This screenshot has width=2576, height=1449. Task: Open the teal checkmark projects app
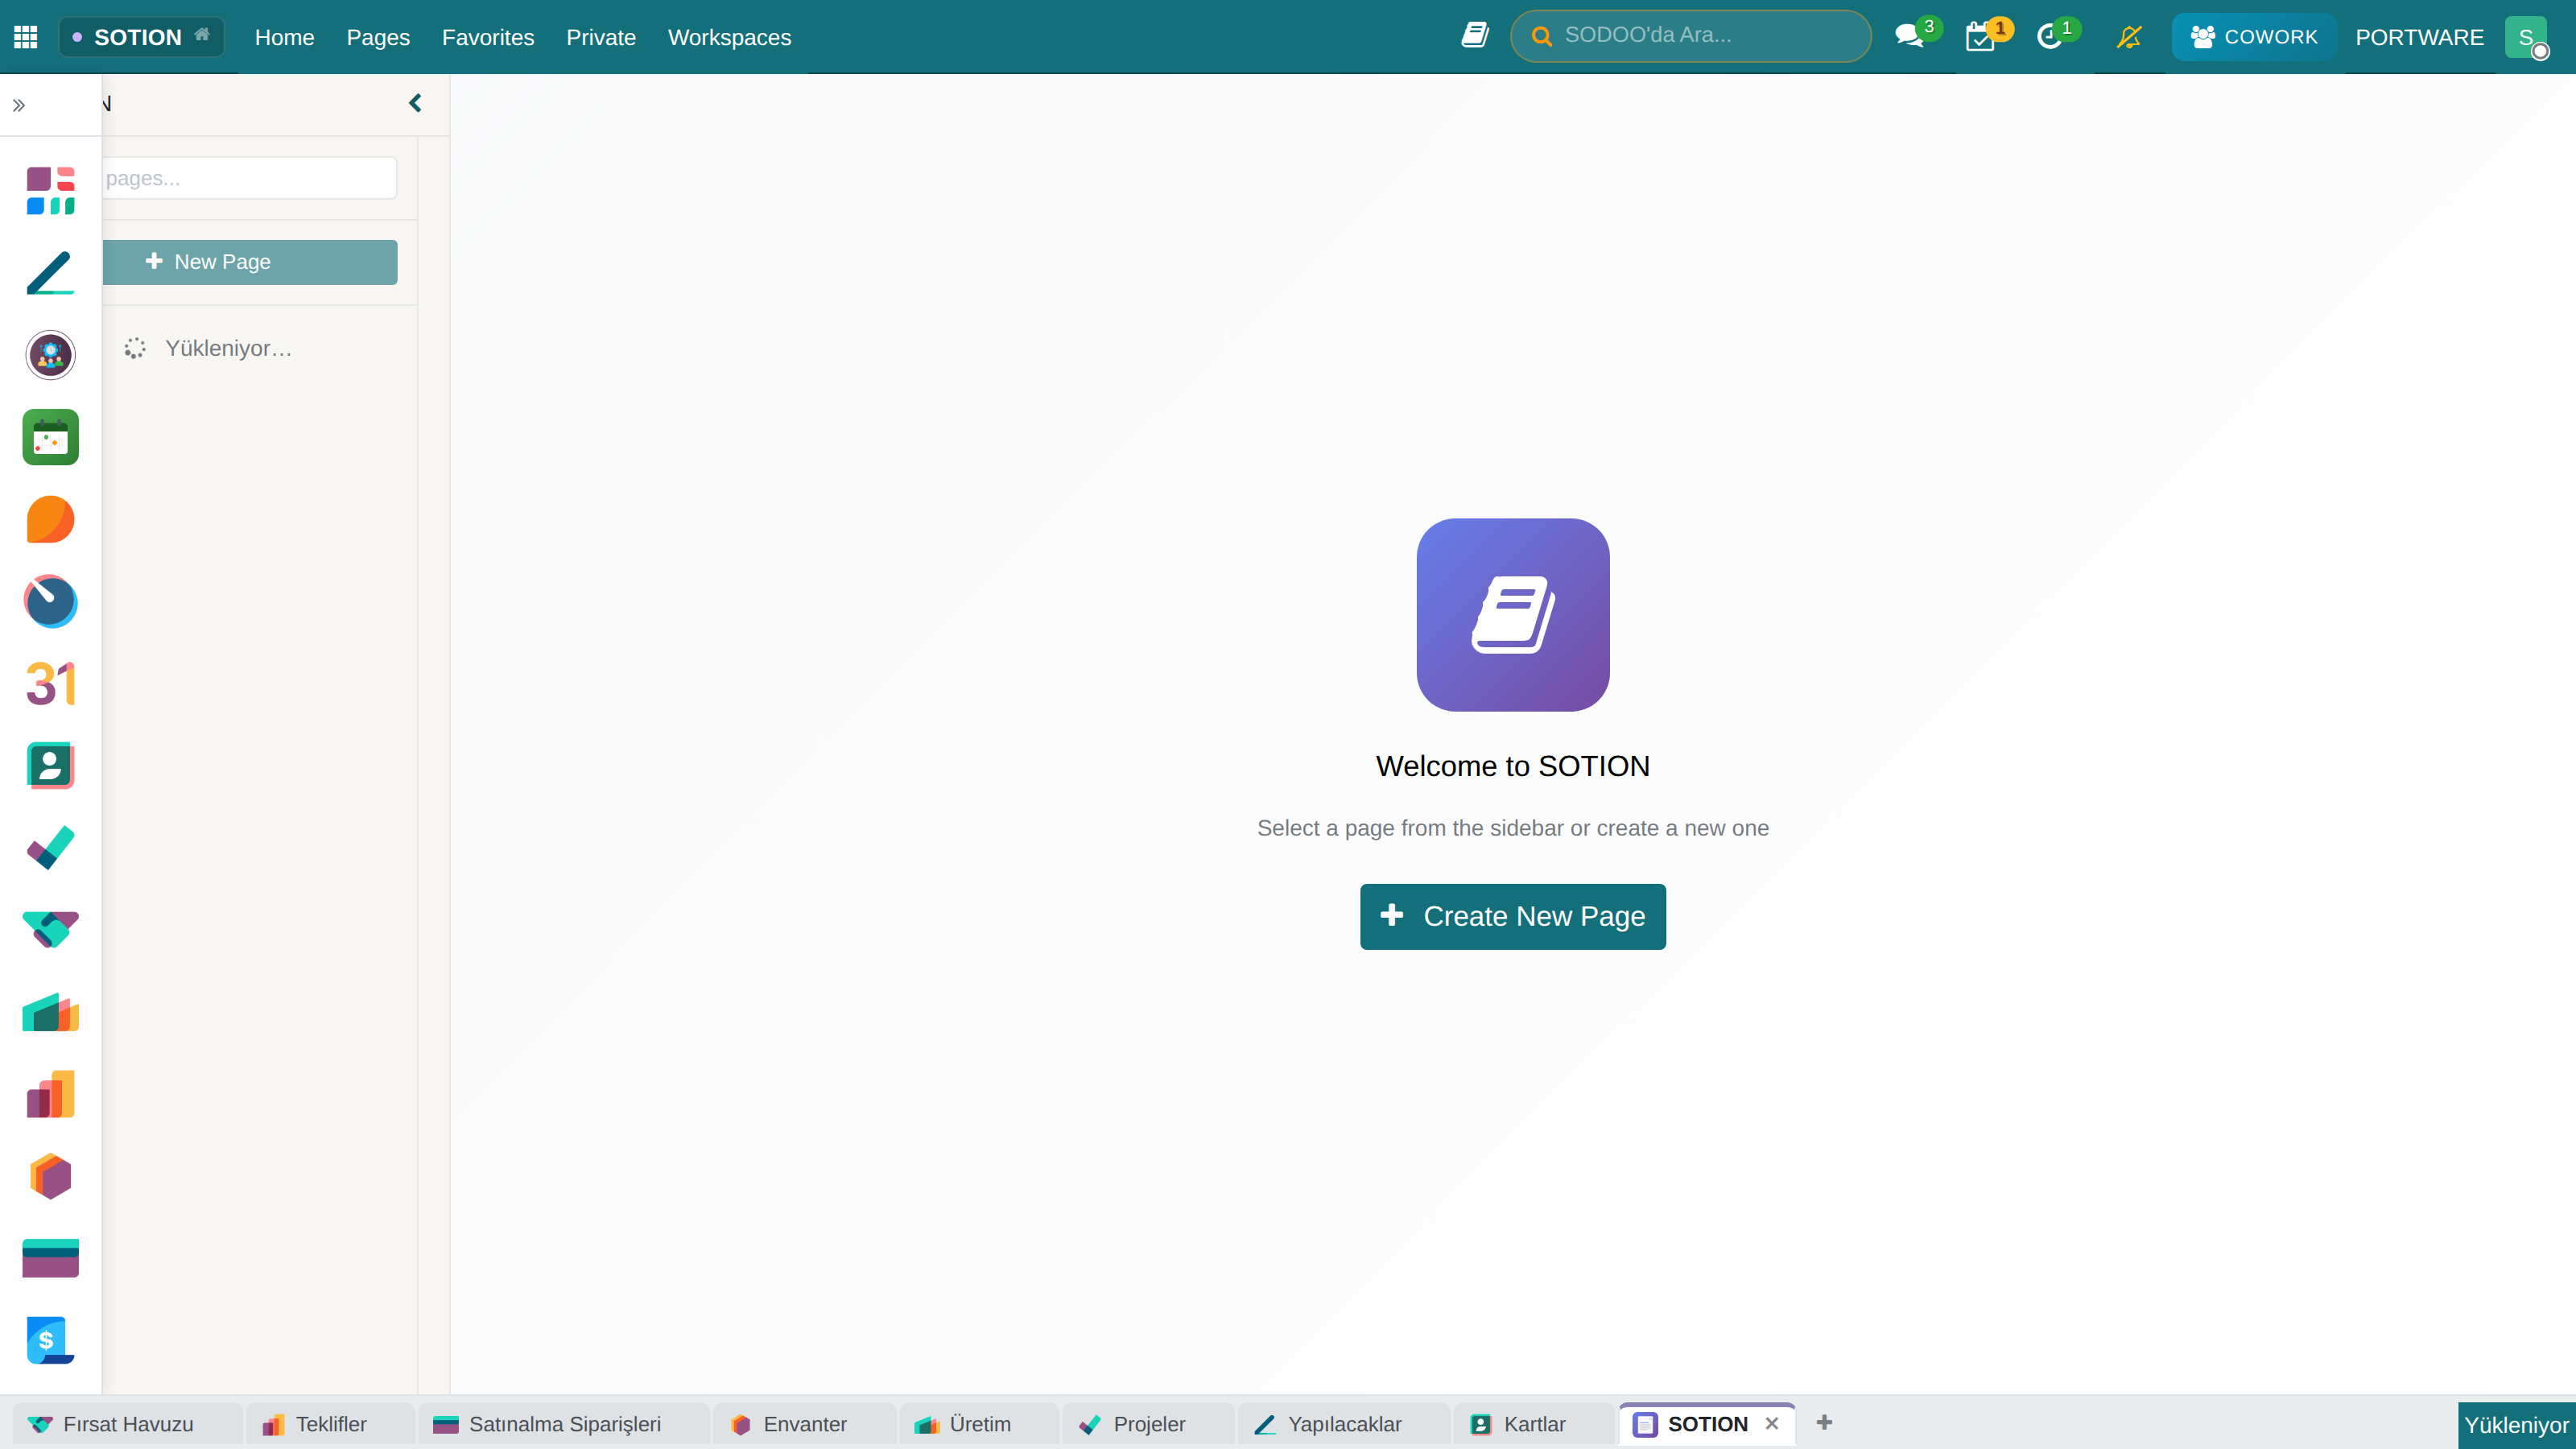(x=51, y=848)
